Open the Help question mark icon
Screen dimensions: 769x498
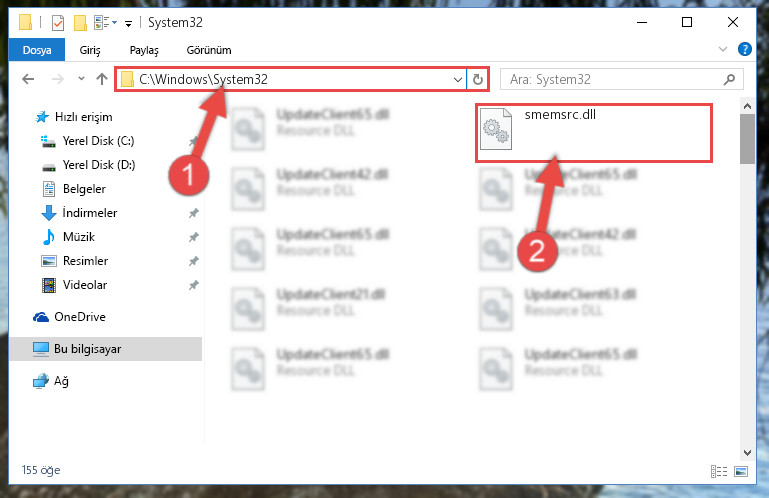[x=744, y=49]
